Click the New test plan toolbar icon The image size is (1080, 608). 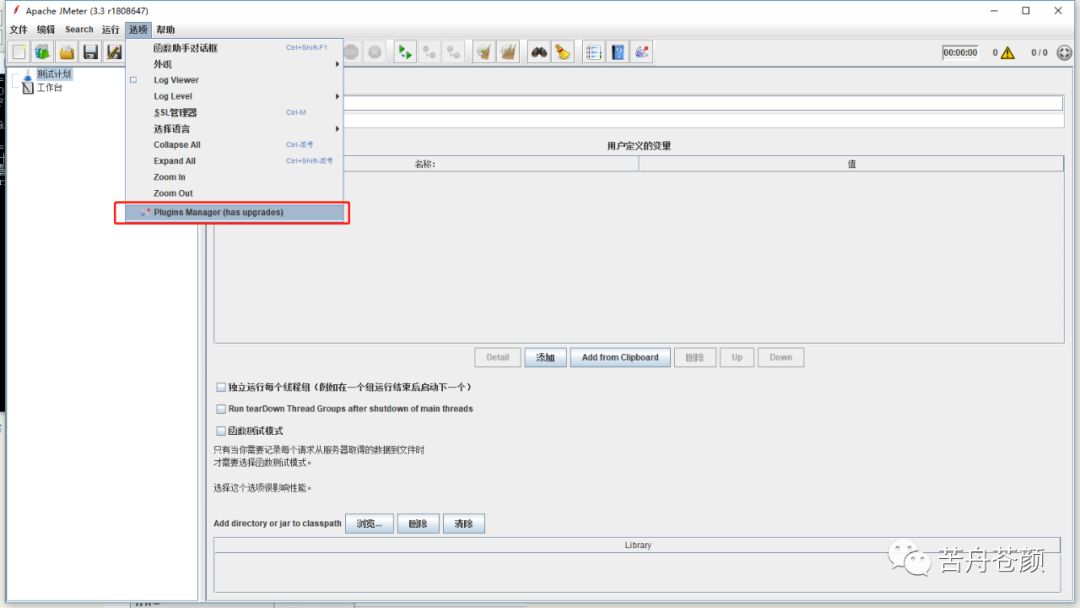[19, 52]
